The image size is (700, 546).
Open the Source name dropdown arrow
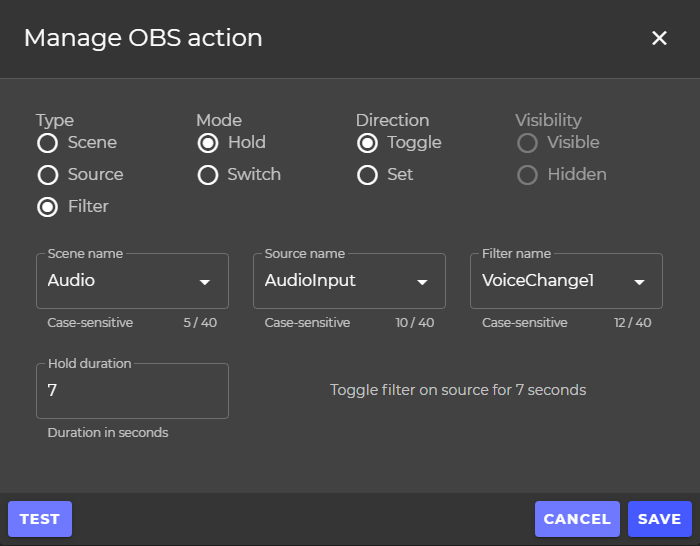[x=422, y=282]
